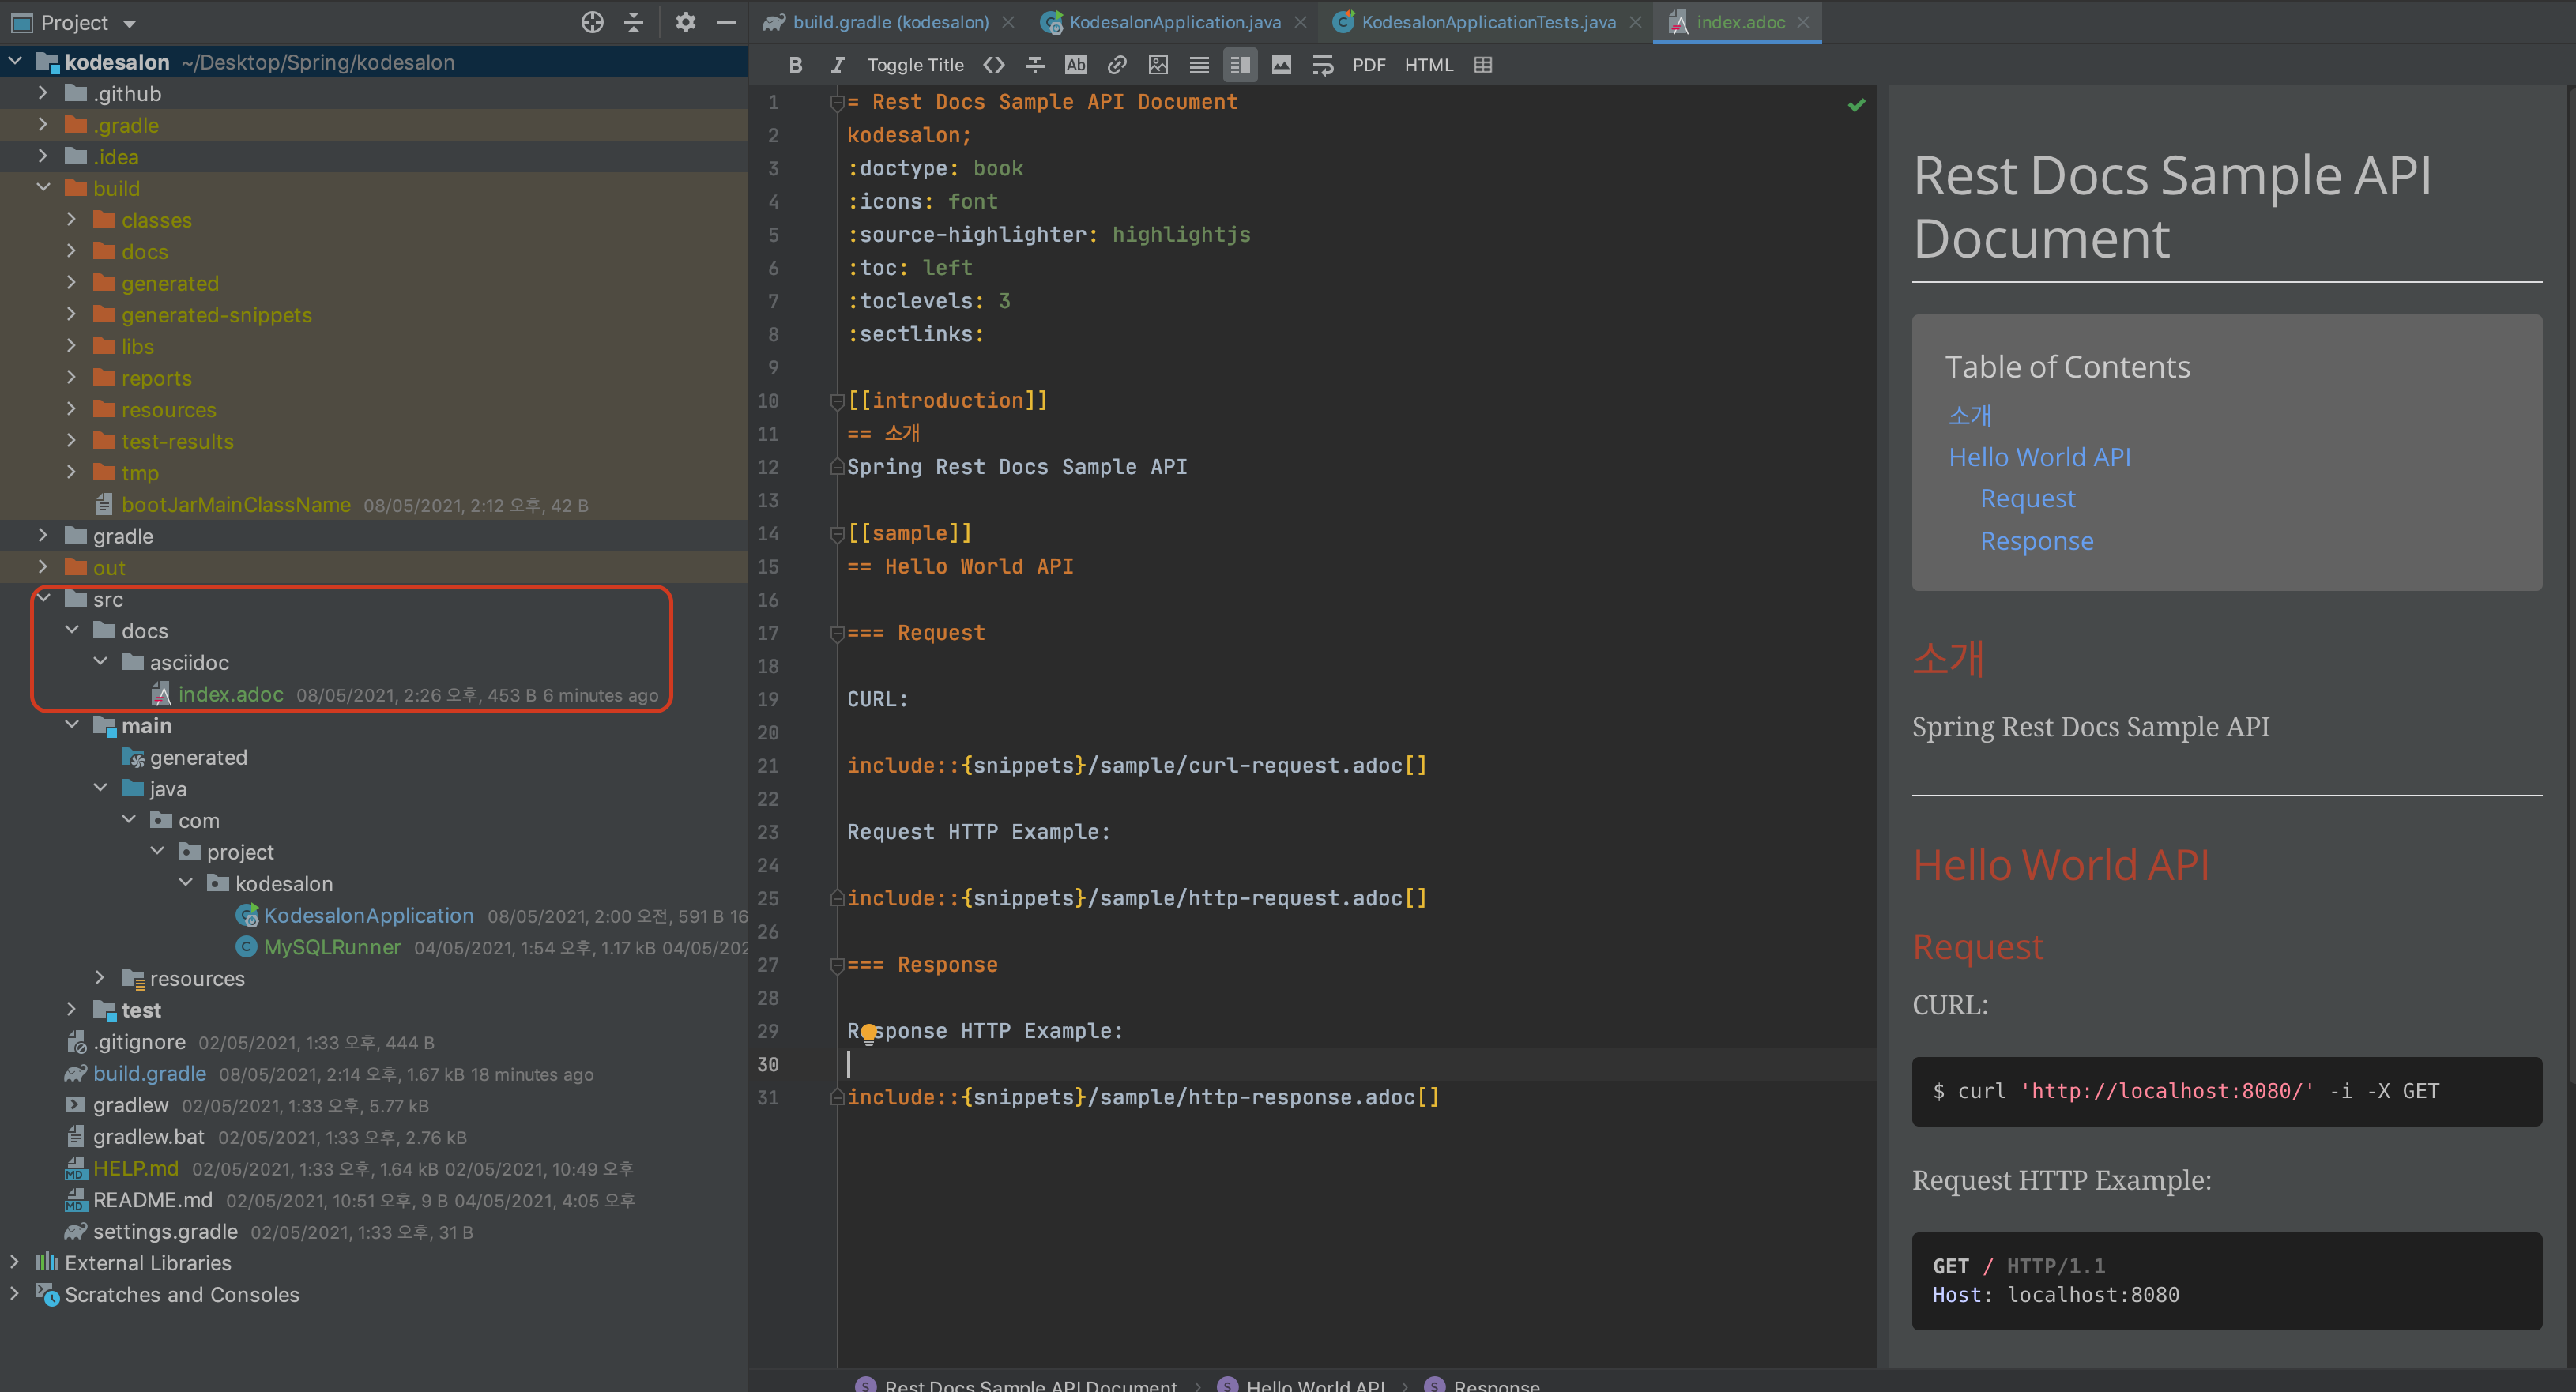Collapse all nodes in the Project tree
This screenshot has height=1392, width=2576.
633,21
